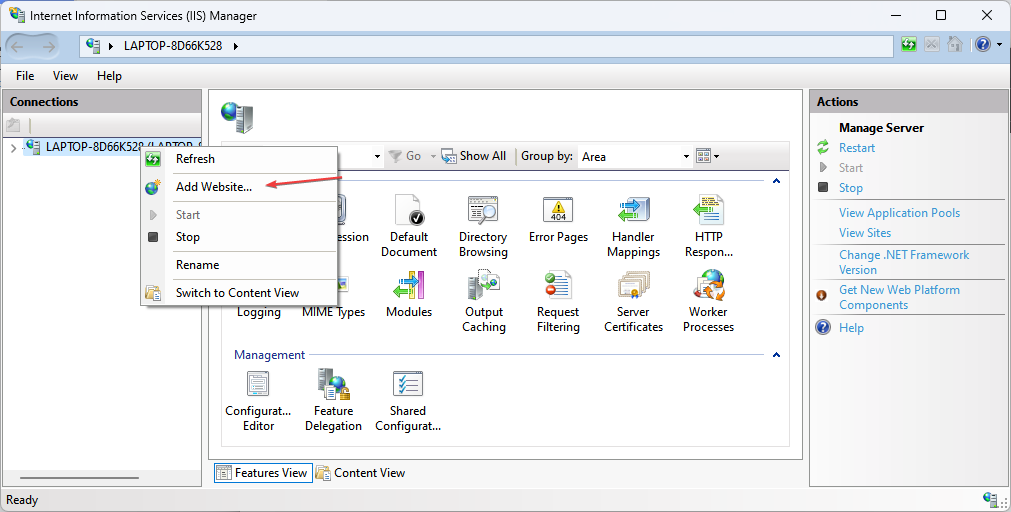This screenshot has width=1011, height=512.
Task: Collapse the Management group chevron
Action: point(776,355)
